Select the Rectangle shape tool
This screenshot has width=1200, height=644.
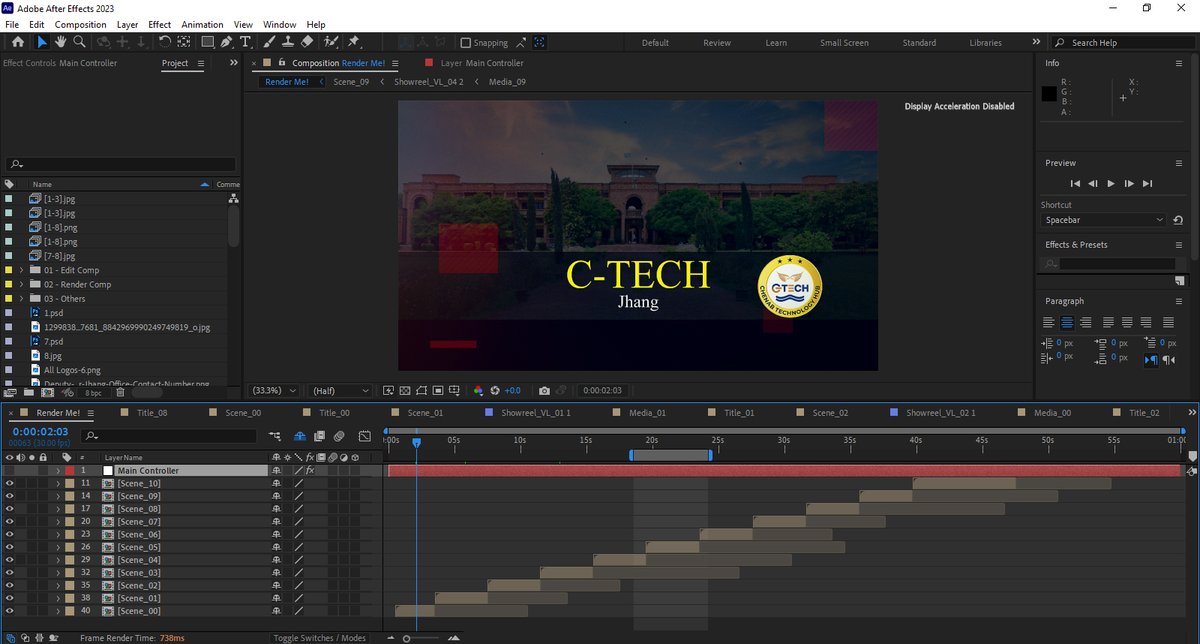[207, 42]
